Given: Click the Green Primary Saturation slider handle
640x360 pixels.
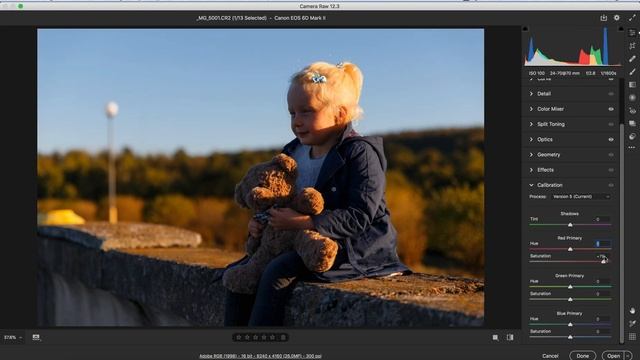Looking at the screenshot, I should (x=570, y=300).
